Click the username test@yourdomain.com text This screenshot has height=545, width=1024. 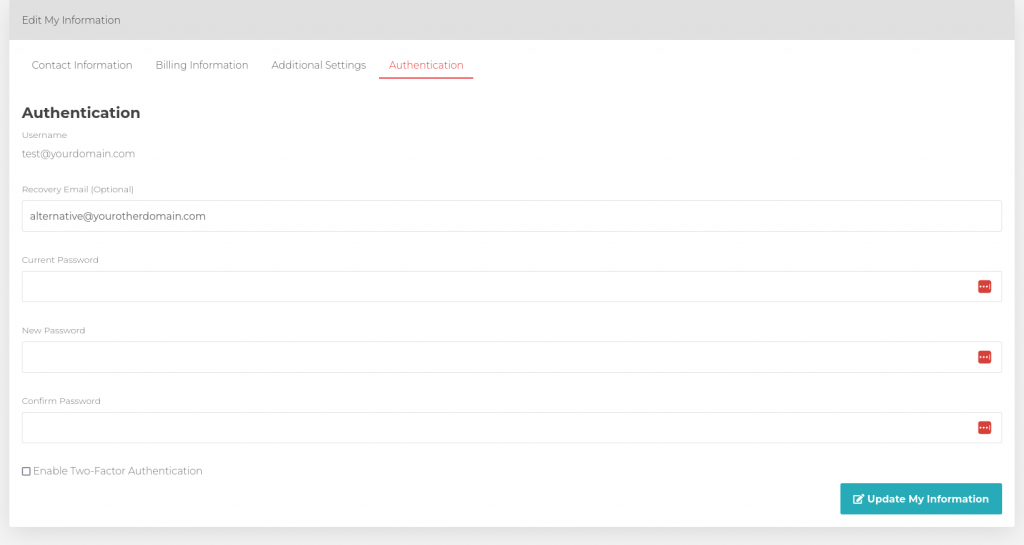[x=78, y=154]
